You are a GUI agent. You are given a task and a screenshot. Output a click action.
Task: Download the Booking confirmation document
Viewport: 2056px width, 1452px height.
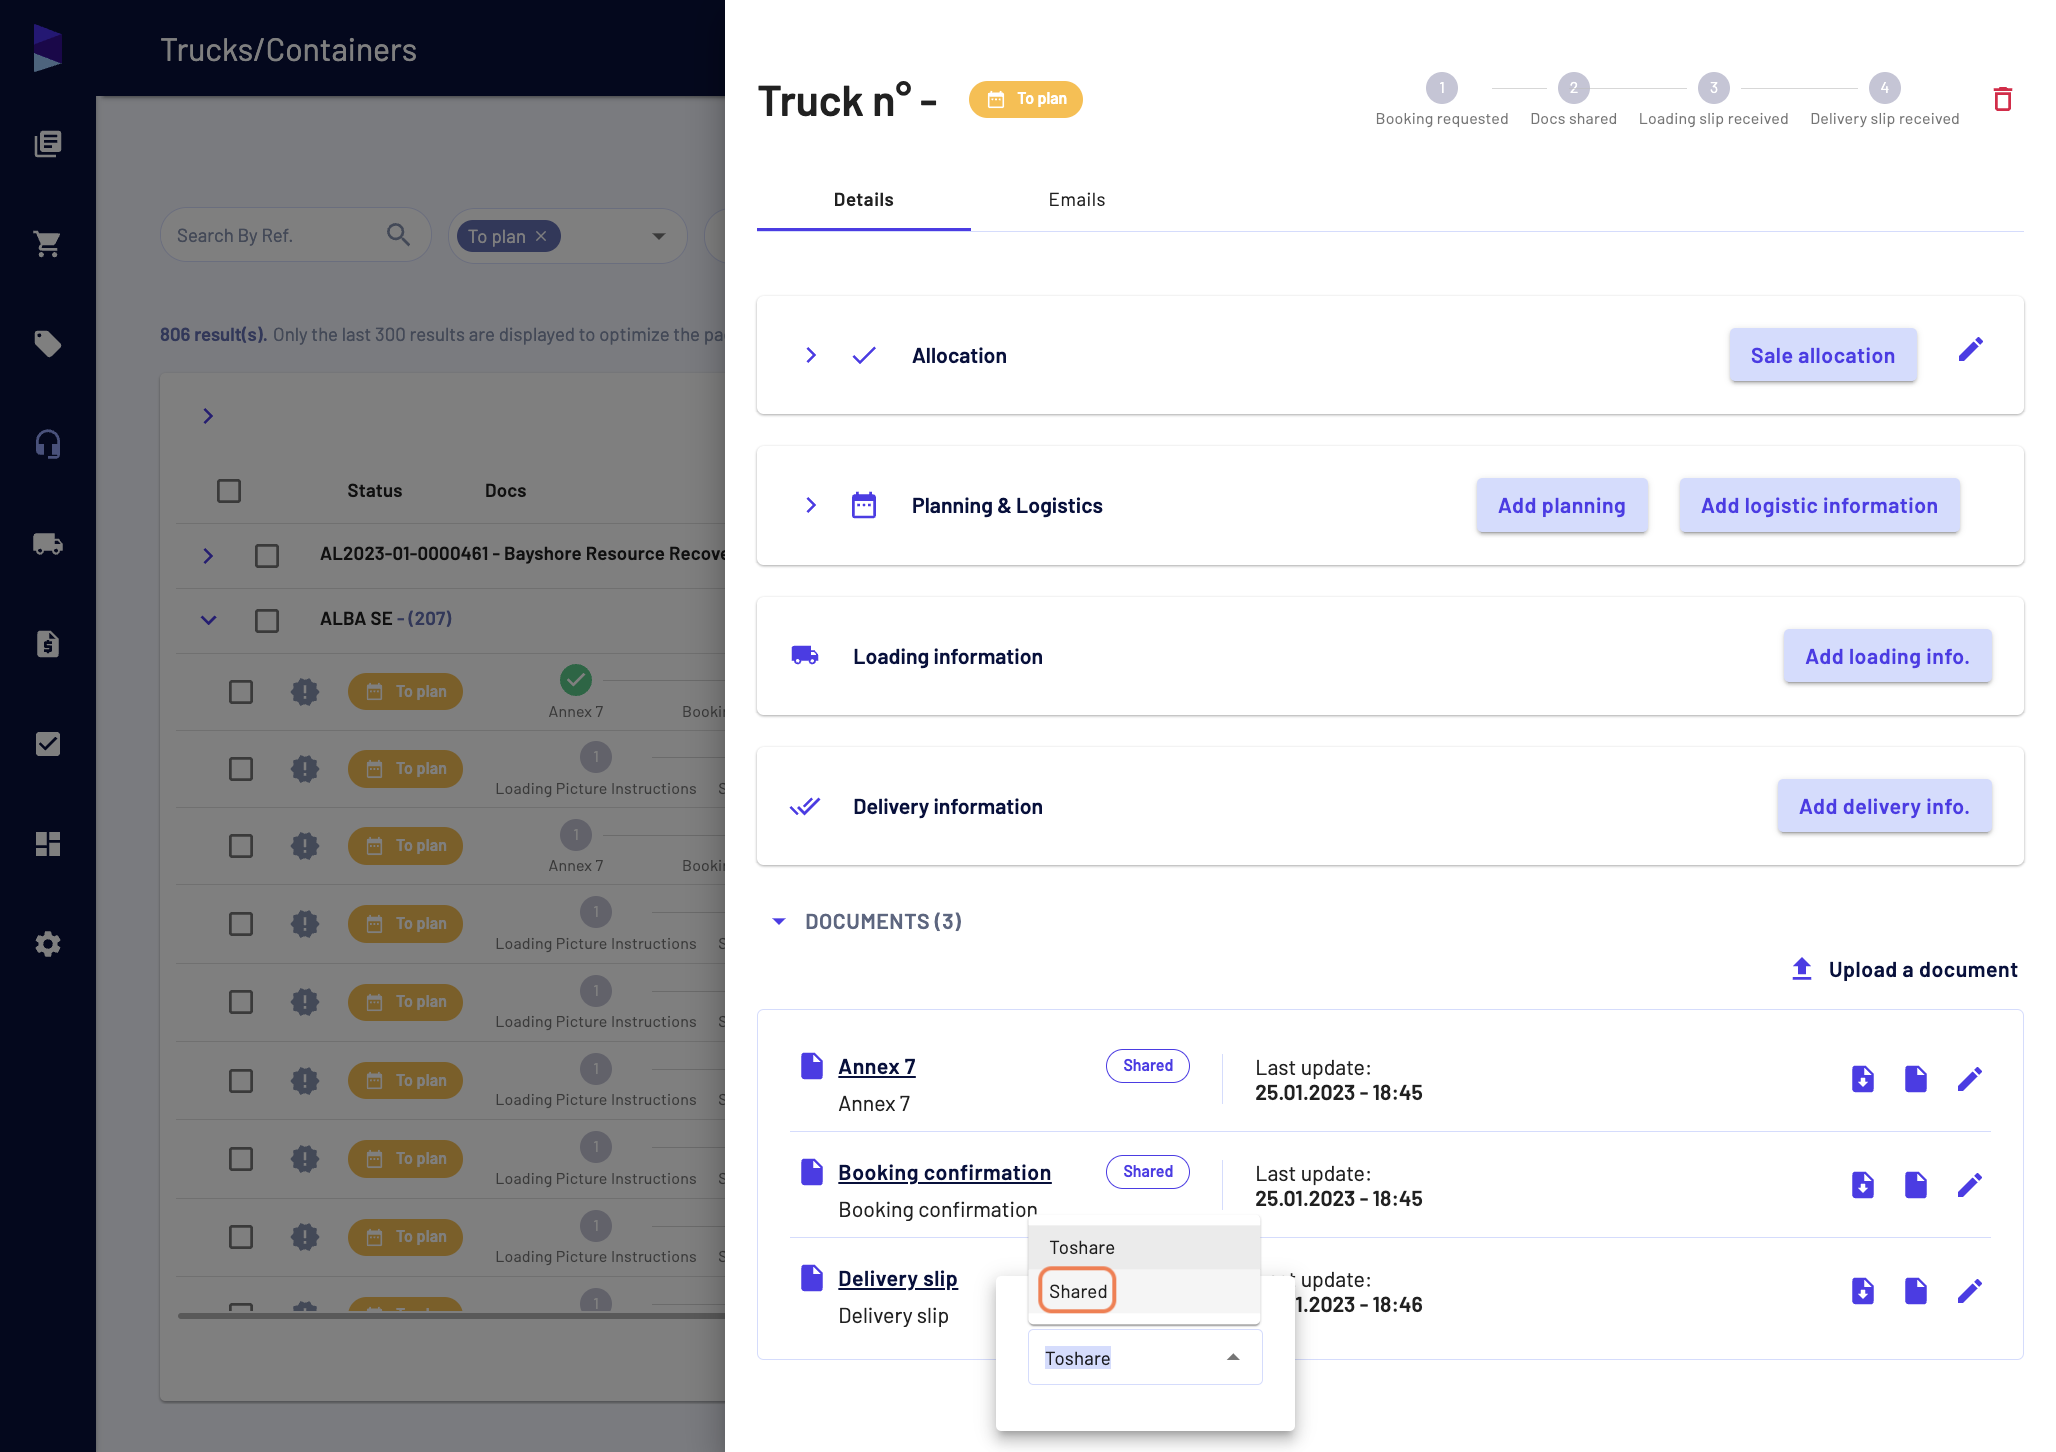1862,1185
